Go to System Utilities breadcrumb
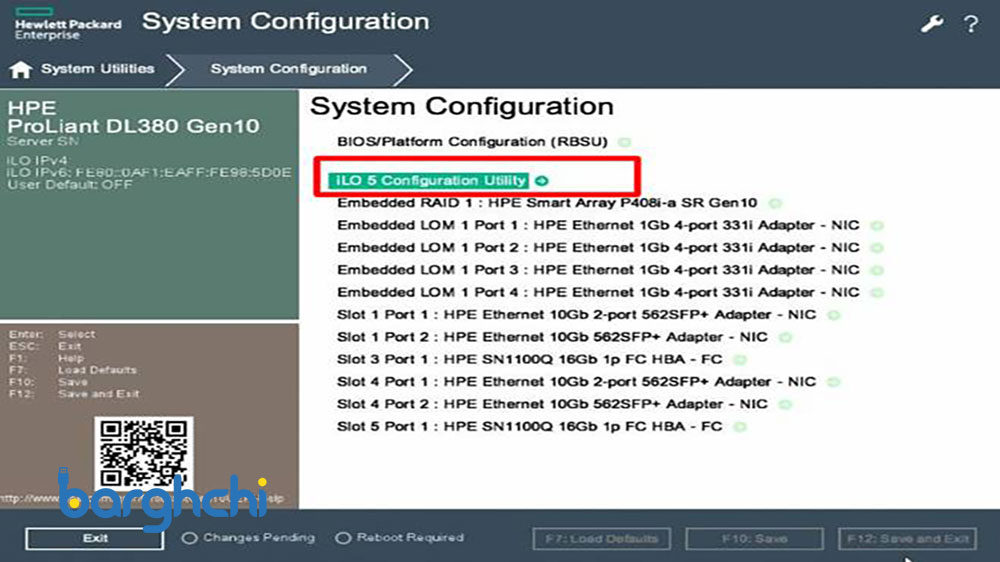Viewport: 1000px width, 562px height. (x=97, y=69)
